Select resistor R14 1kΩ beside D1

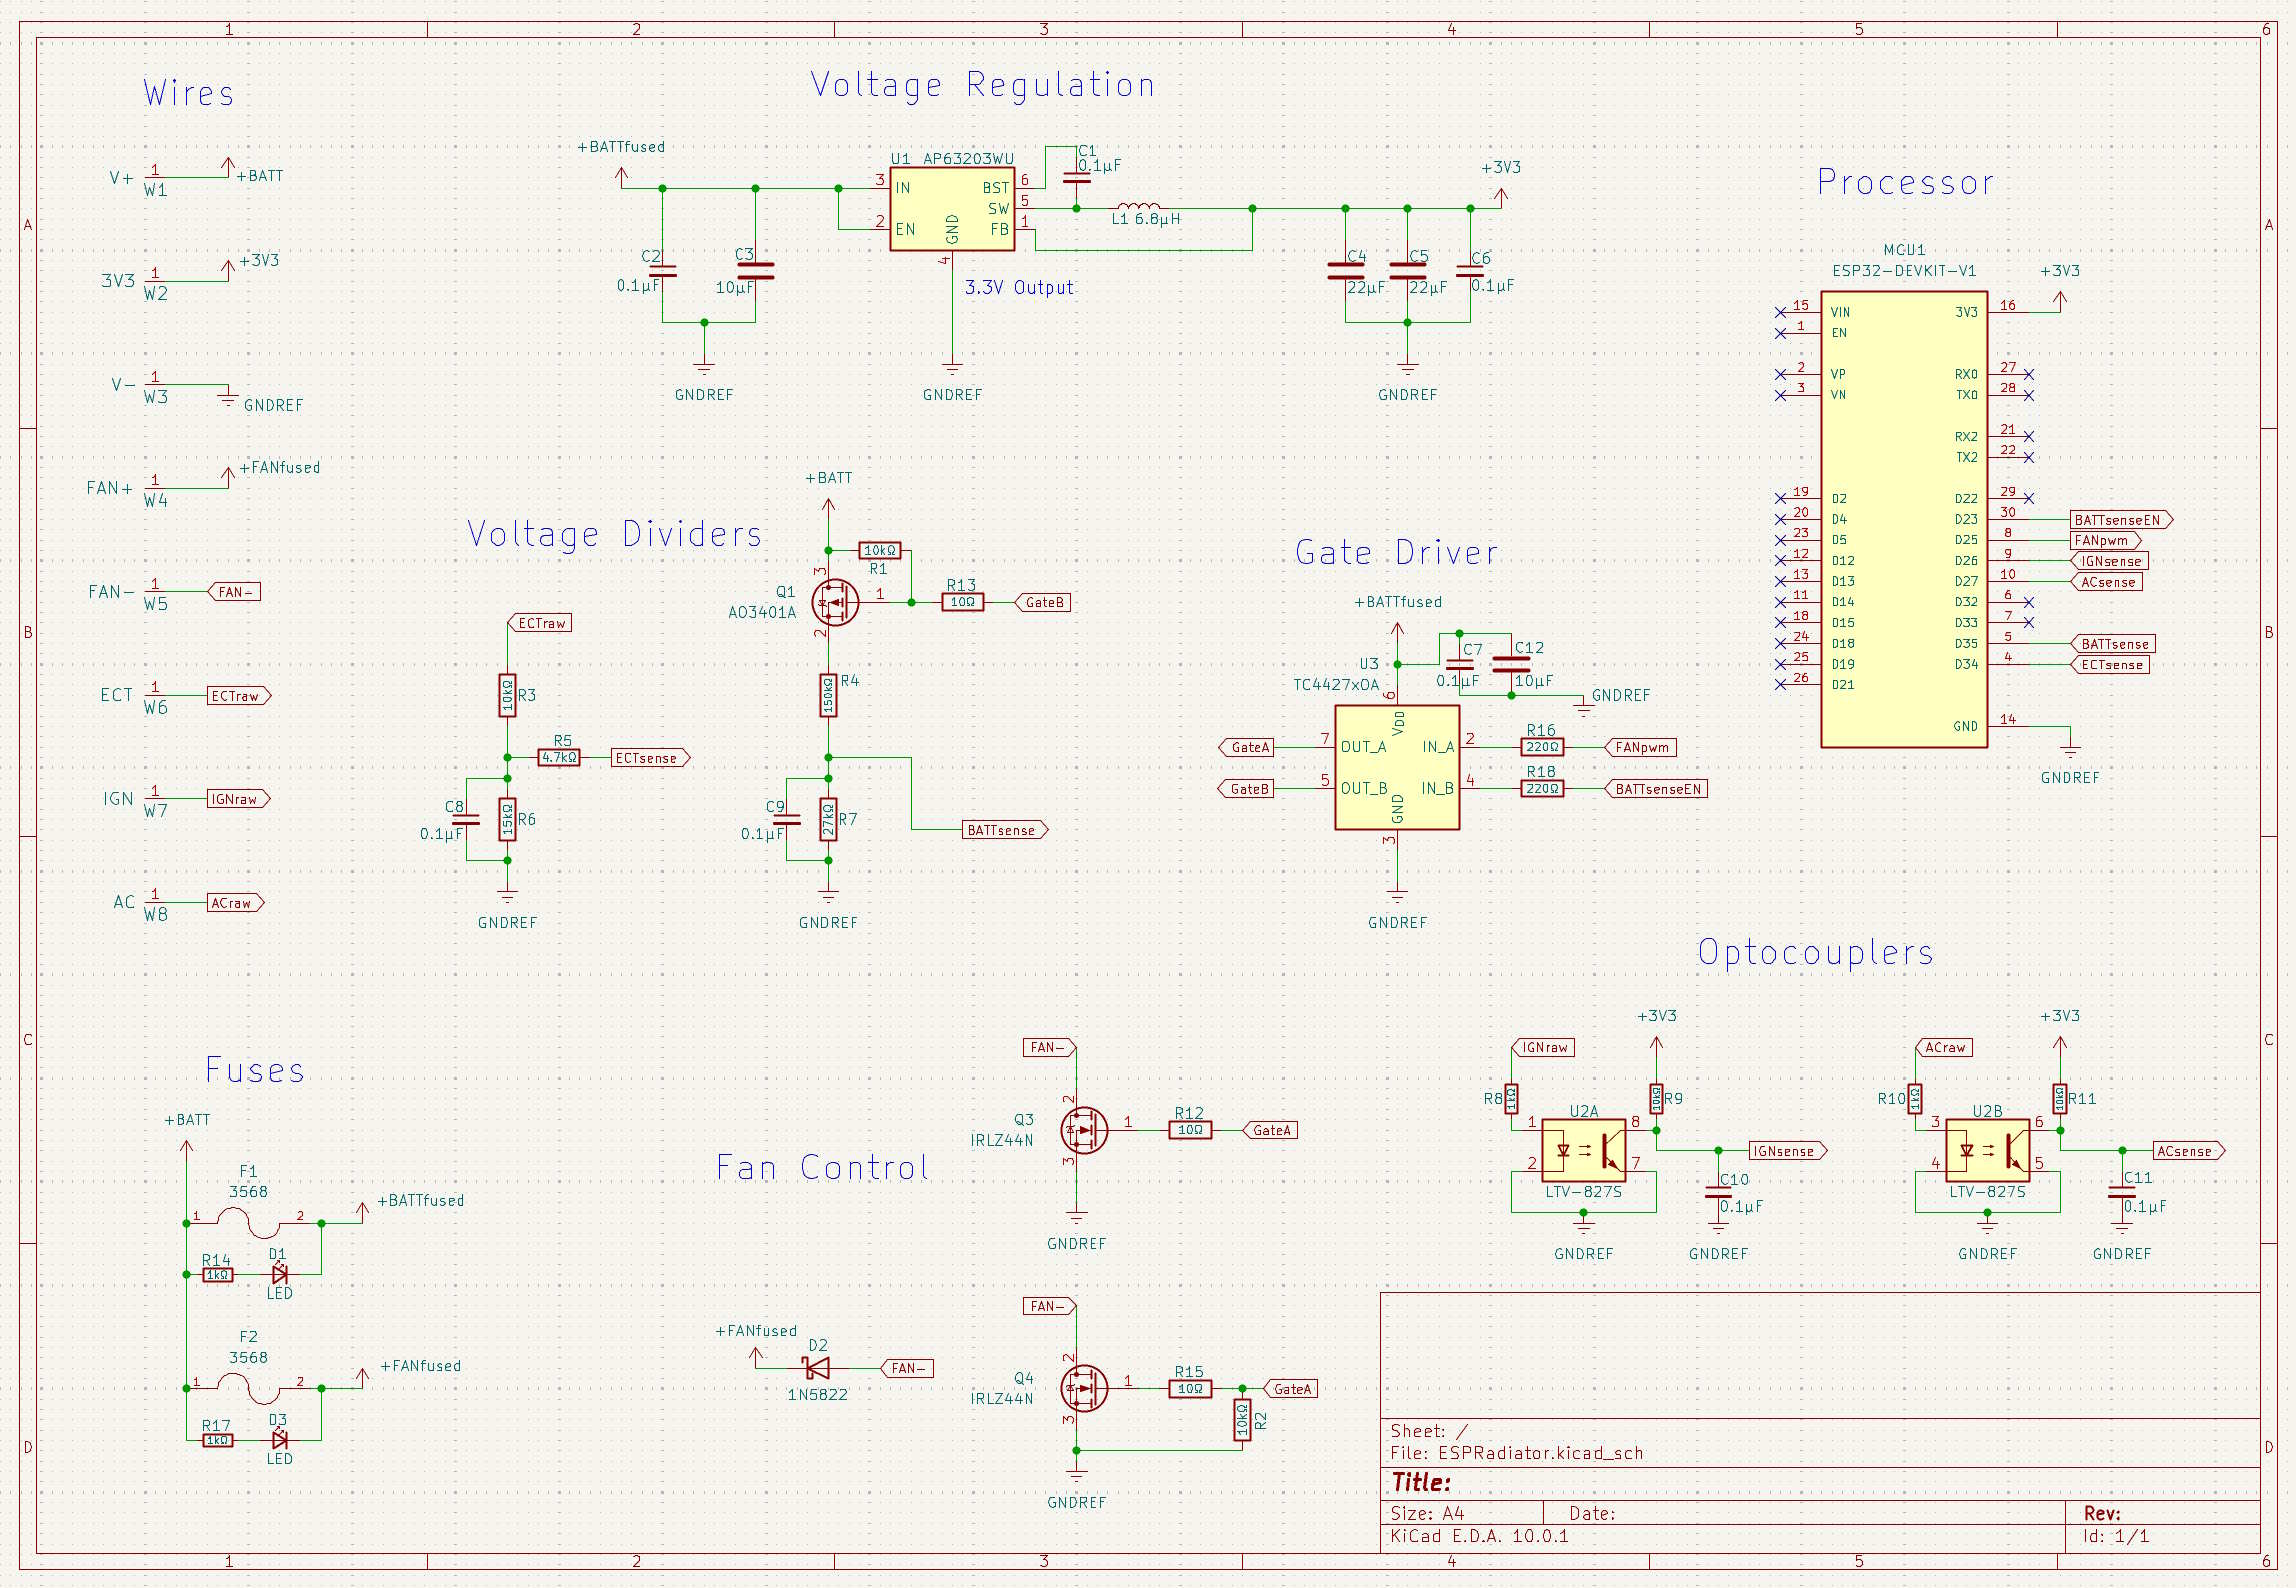[x=217, y=1274]
